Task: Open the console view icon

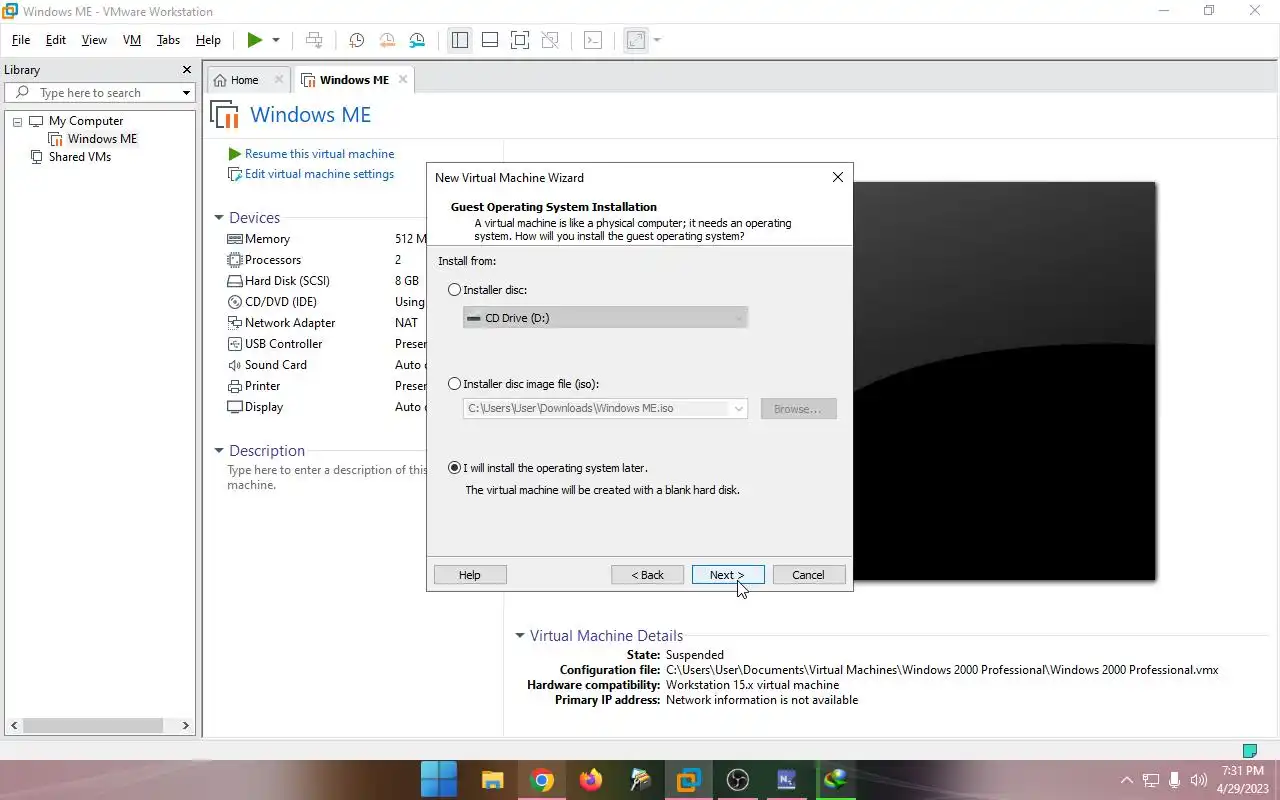Action: click(593, 40)
